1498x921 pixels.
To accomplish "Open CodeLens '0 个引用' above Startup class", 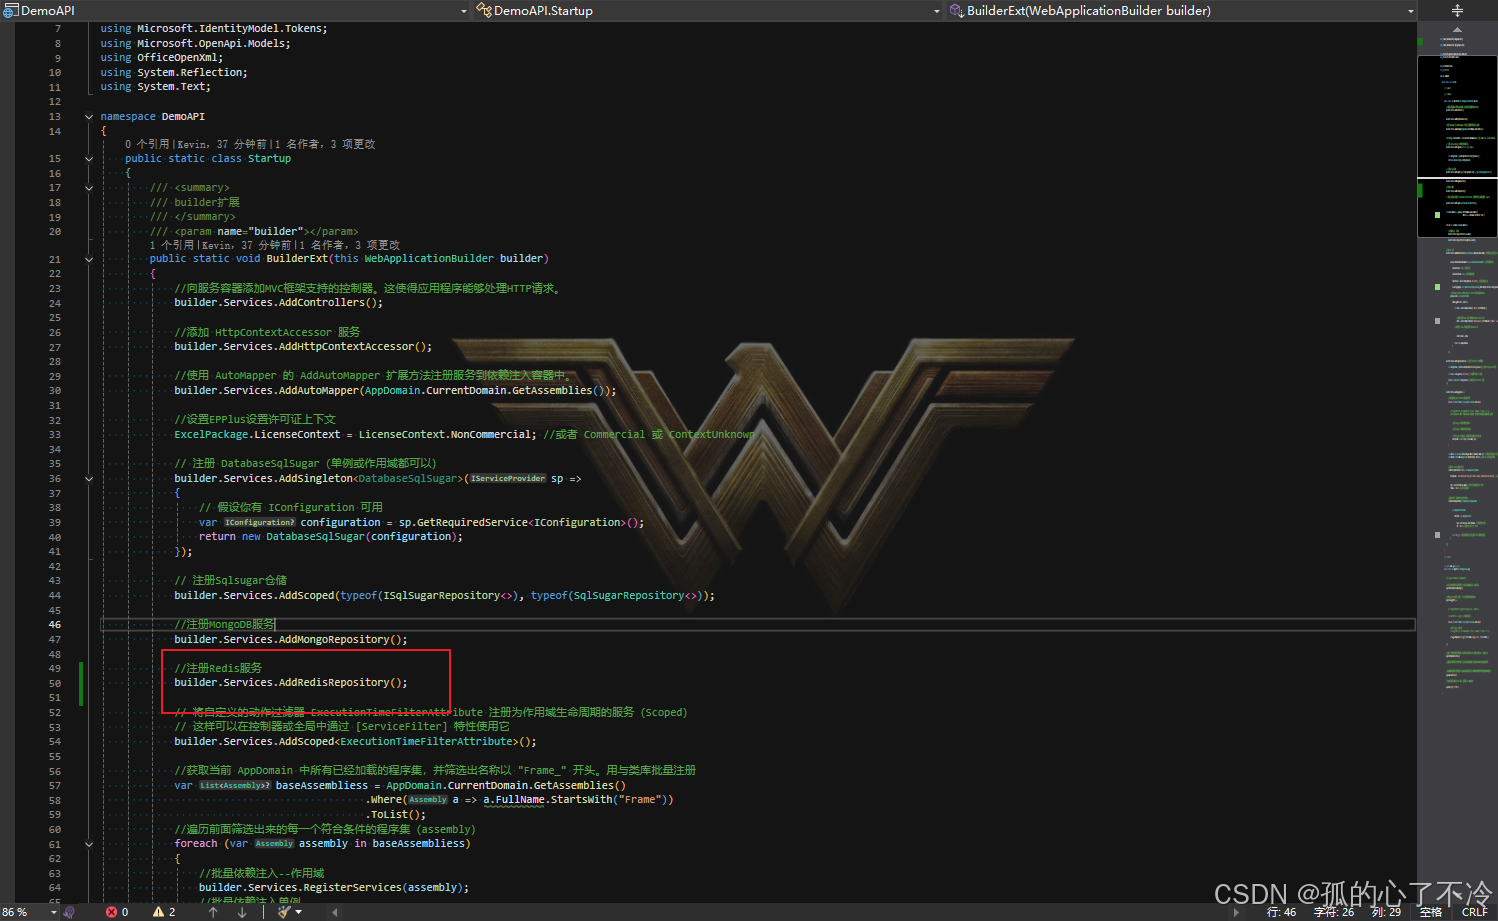I will [148, 144].
